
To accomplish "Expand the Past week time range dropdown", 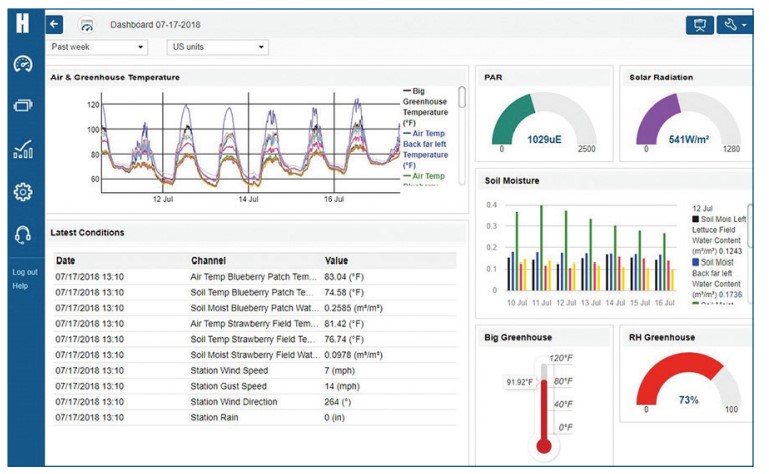I will 98,47.
